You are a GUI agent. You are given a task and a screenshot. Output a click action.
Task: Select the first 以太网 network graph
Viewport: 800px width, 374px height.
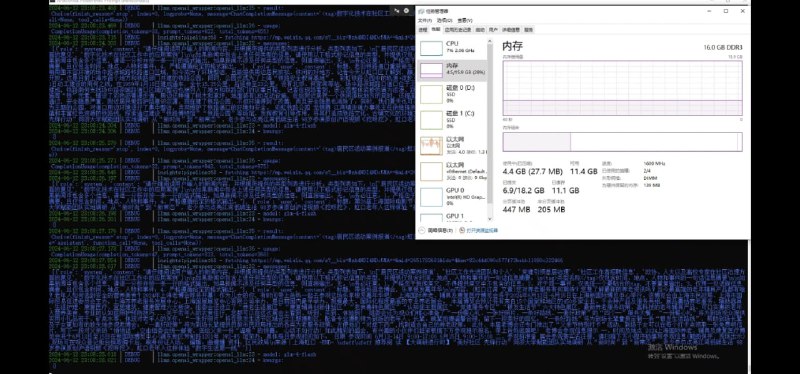click(452, 145)
